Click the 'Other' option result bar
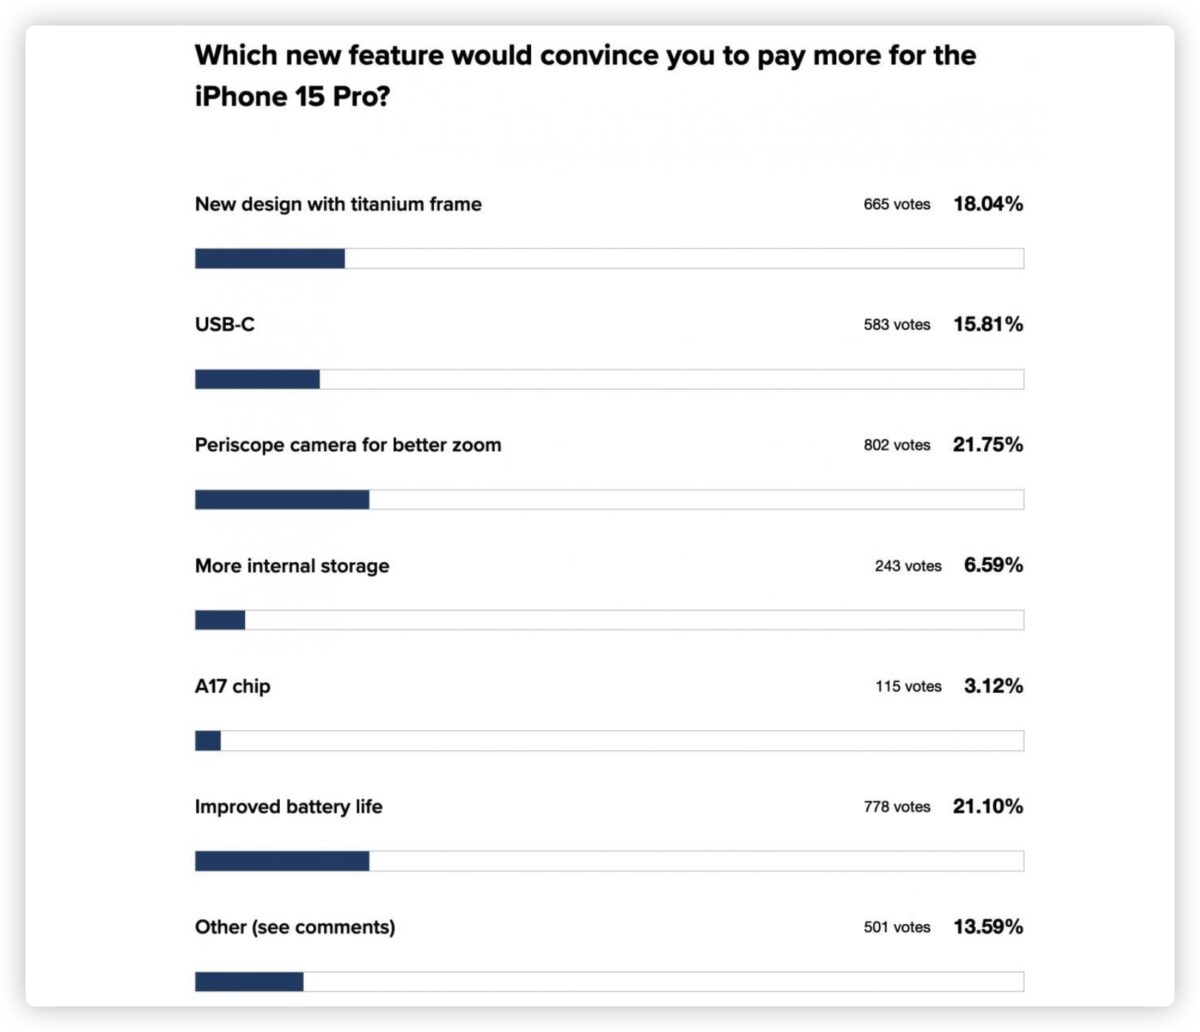The image size is (1200, 1032). coord(609,982)
